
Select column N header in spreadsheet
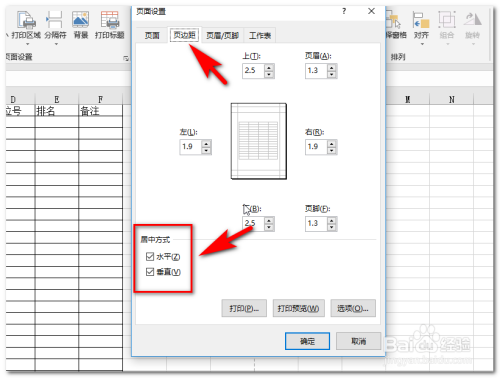pyautogui.click(x=452, y=99)
